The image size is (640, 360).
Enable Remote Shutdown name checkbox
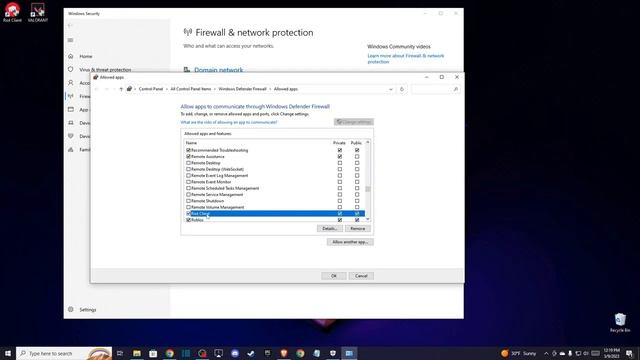point(189,201)
